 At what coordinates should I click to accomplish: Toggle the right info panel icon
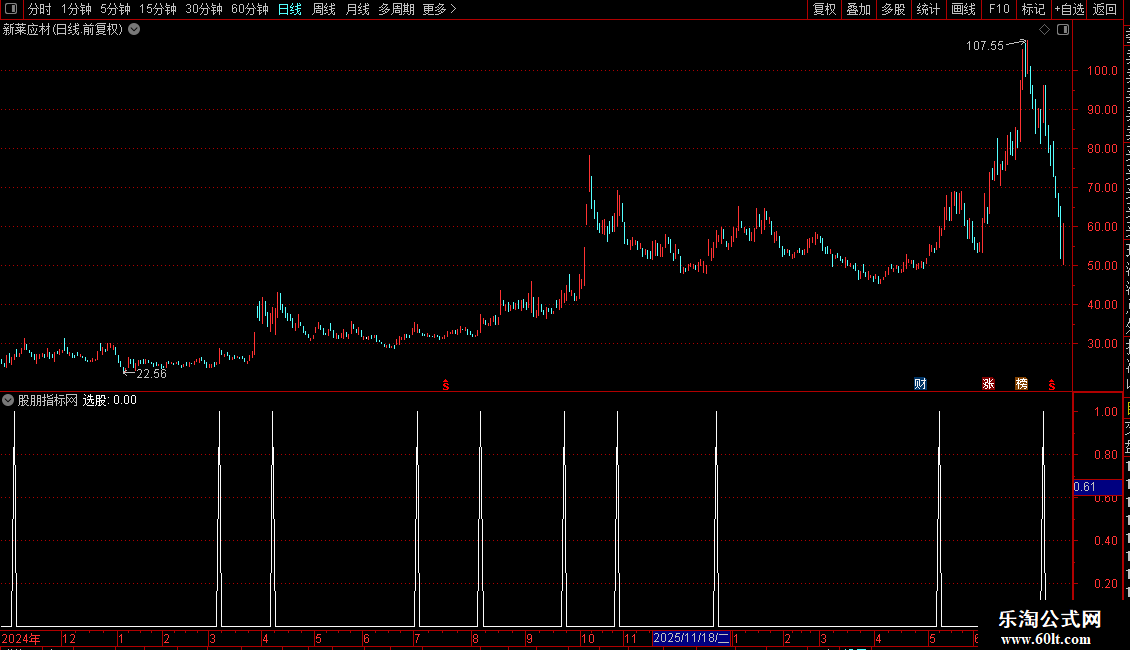[x=1063, y=30]
